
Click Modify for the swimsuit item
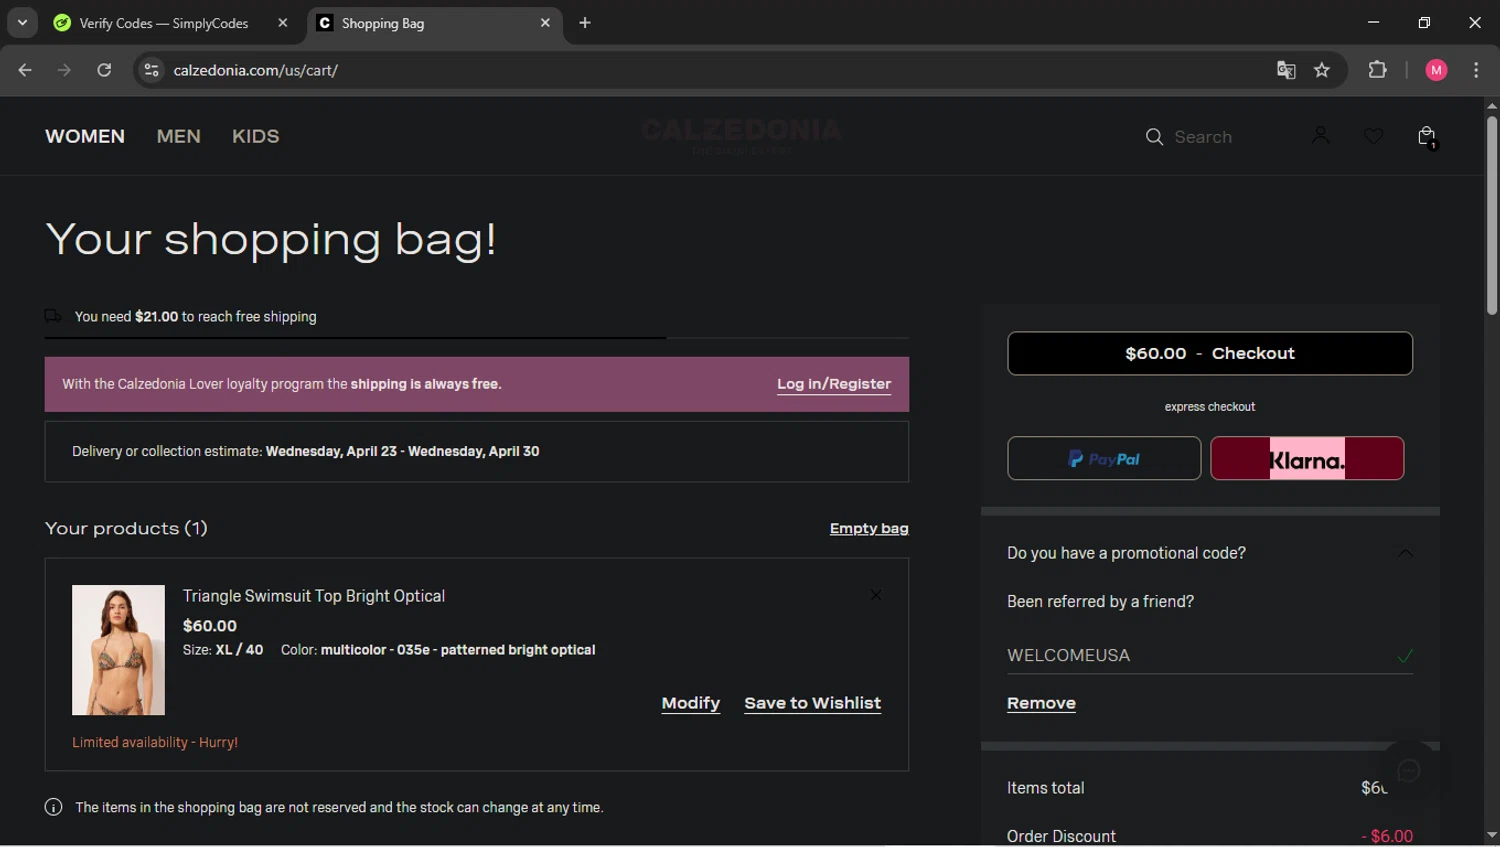pos(691,703)
